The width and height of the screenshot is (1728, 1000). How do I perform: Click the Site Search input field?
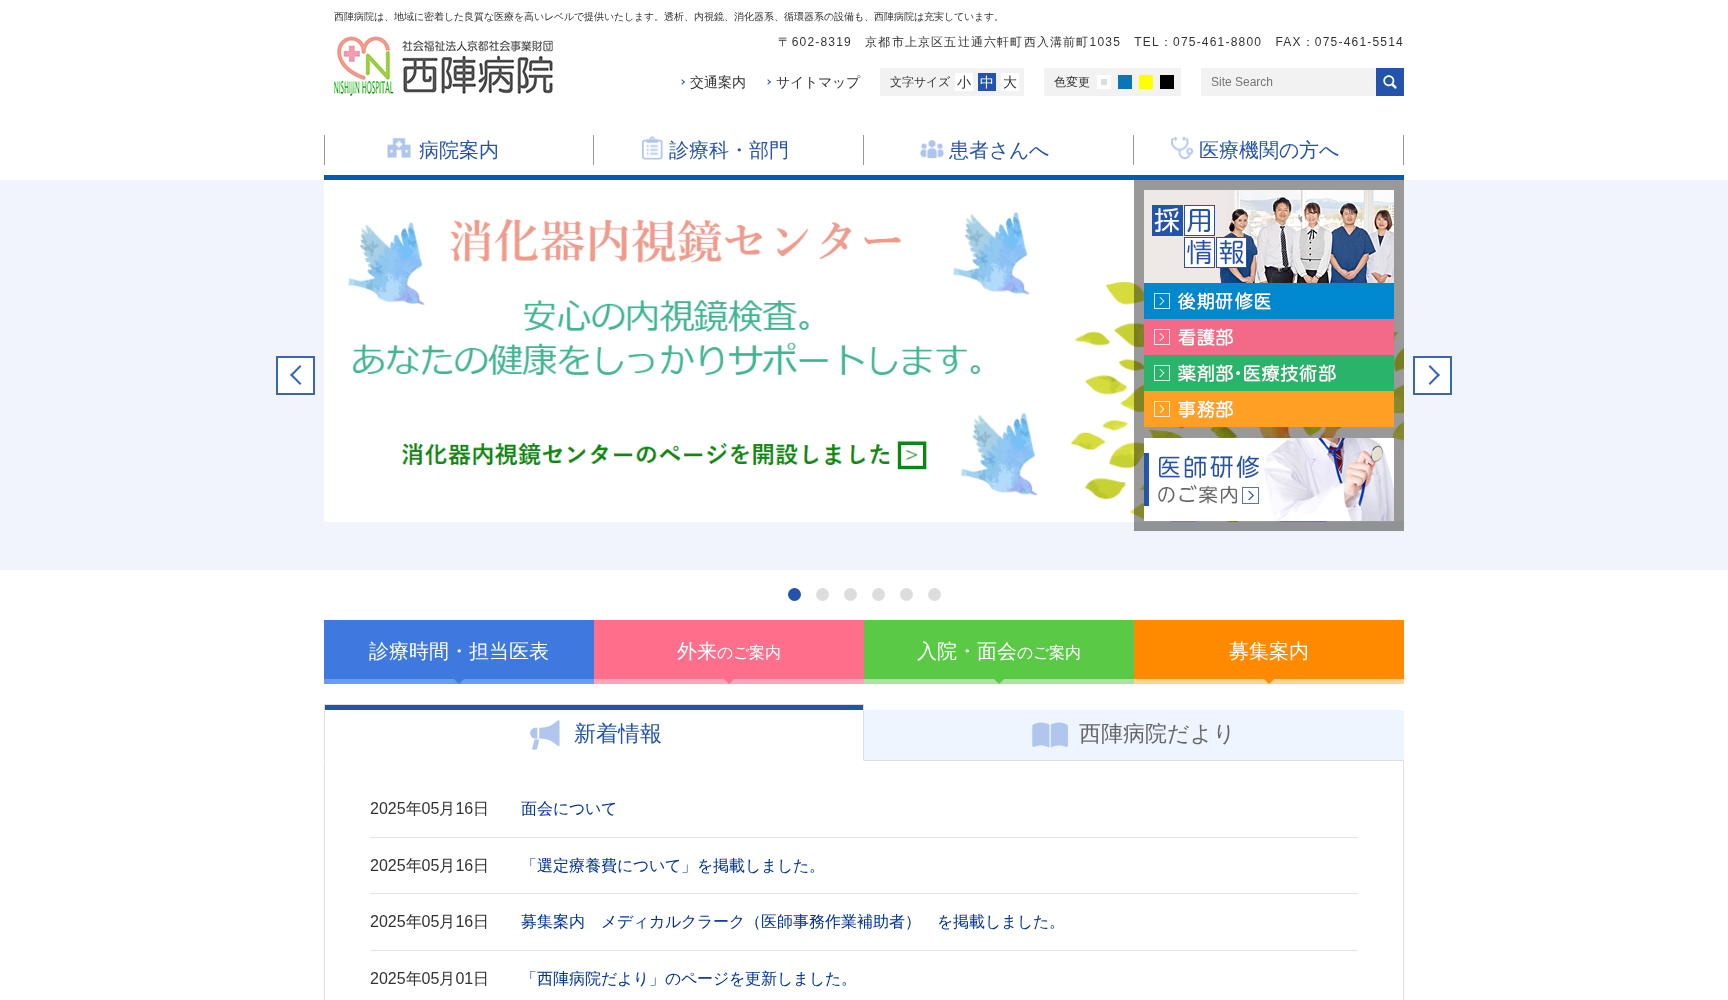(1288, 82)
